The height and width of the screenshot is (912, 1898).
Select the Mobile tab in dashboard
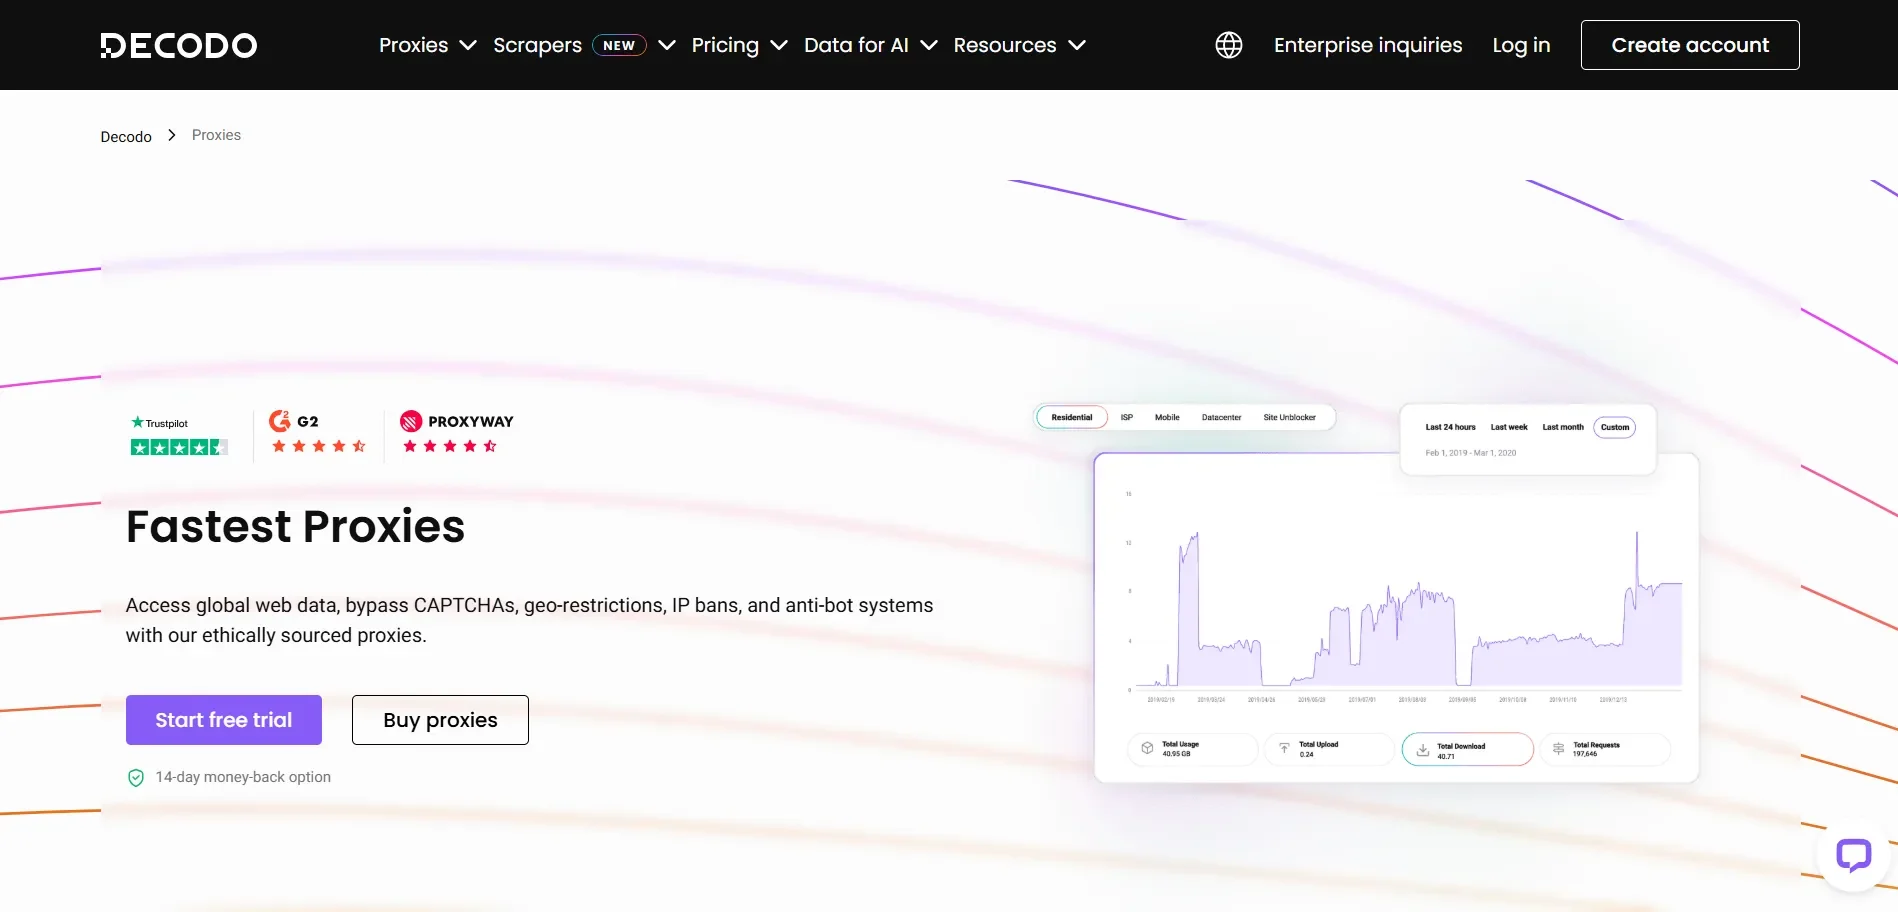(x=1167, y=417)
